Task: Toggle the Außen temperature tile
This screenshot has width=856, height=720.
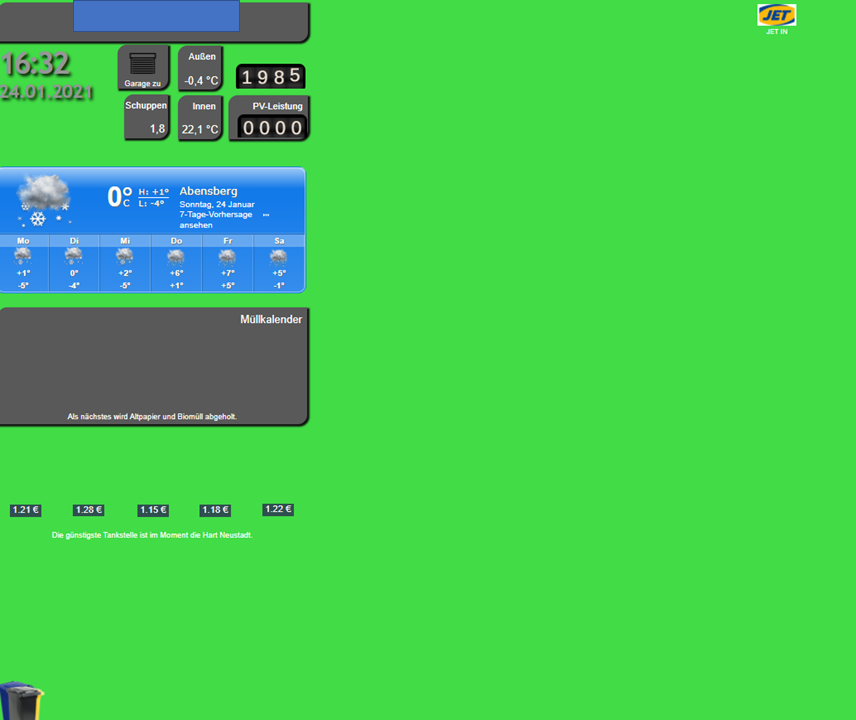Action: [x=200, y=67]
